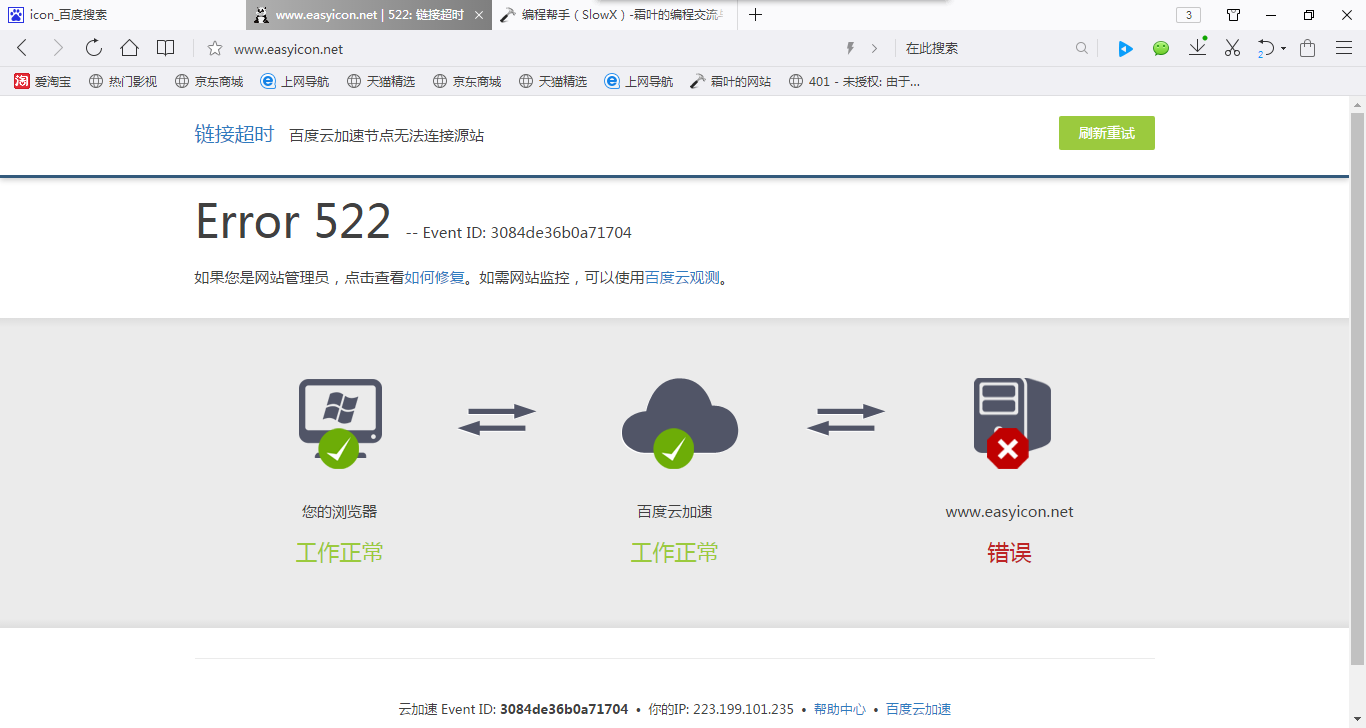This screenshot has width=1366, height=728.
Task: Open the first 天猫精选 bookmark
Action: (381, 82)
